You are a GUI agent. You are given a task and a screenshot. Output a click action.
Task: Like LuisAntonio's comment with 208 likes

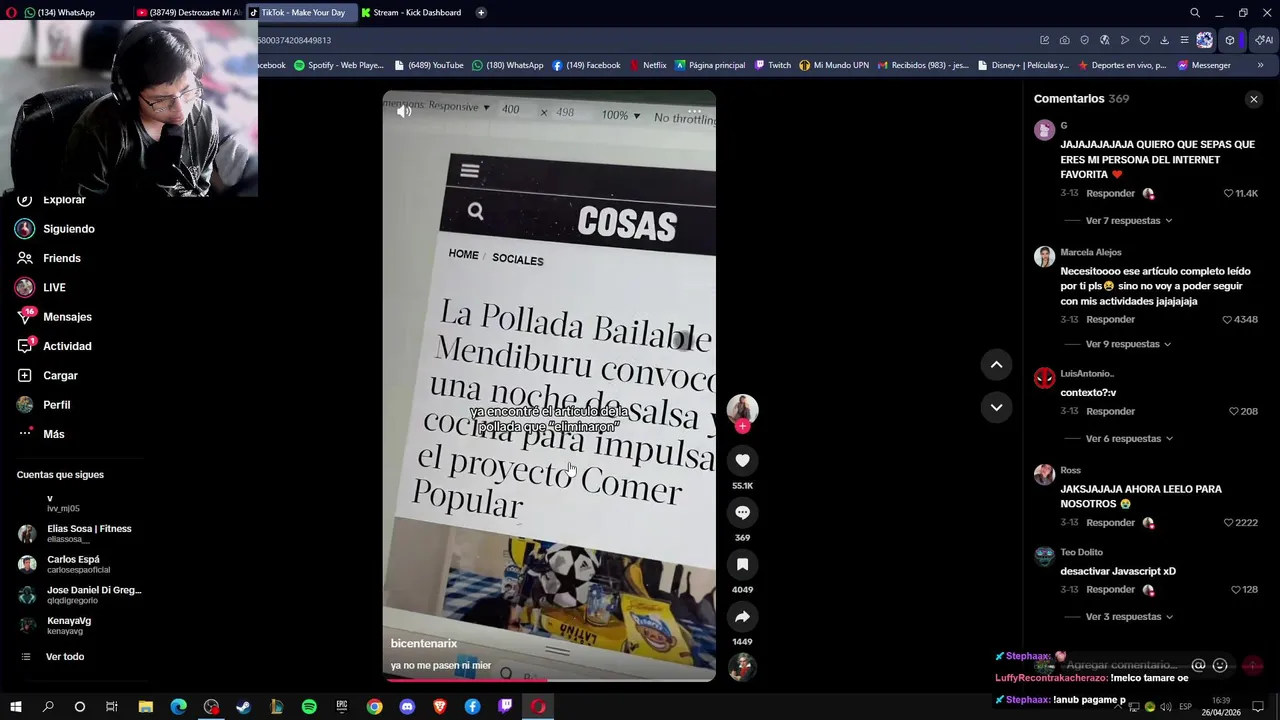[1234, 411]
